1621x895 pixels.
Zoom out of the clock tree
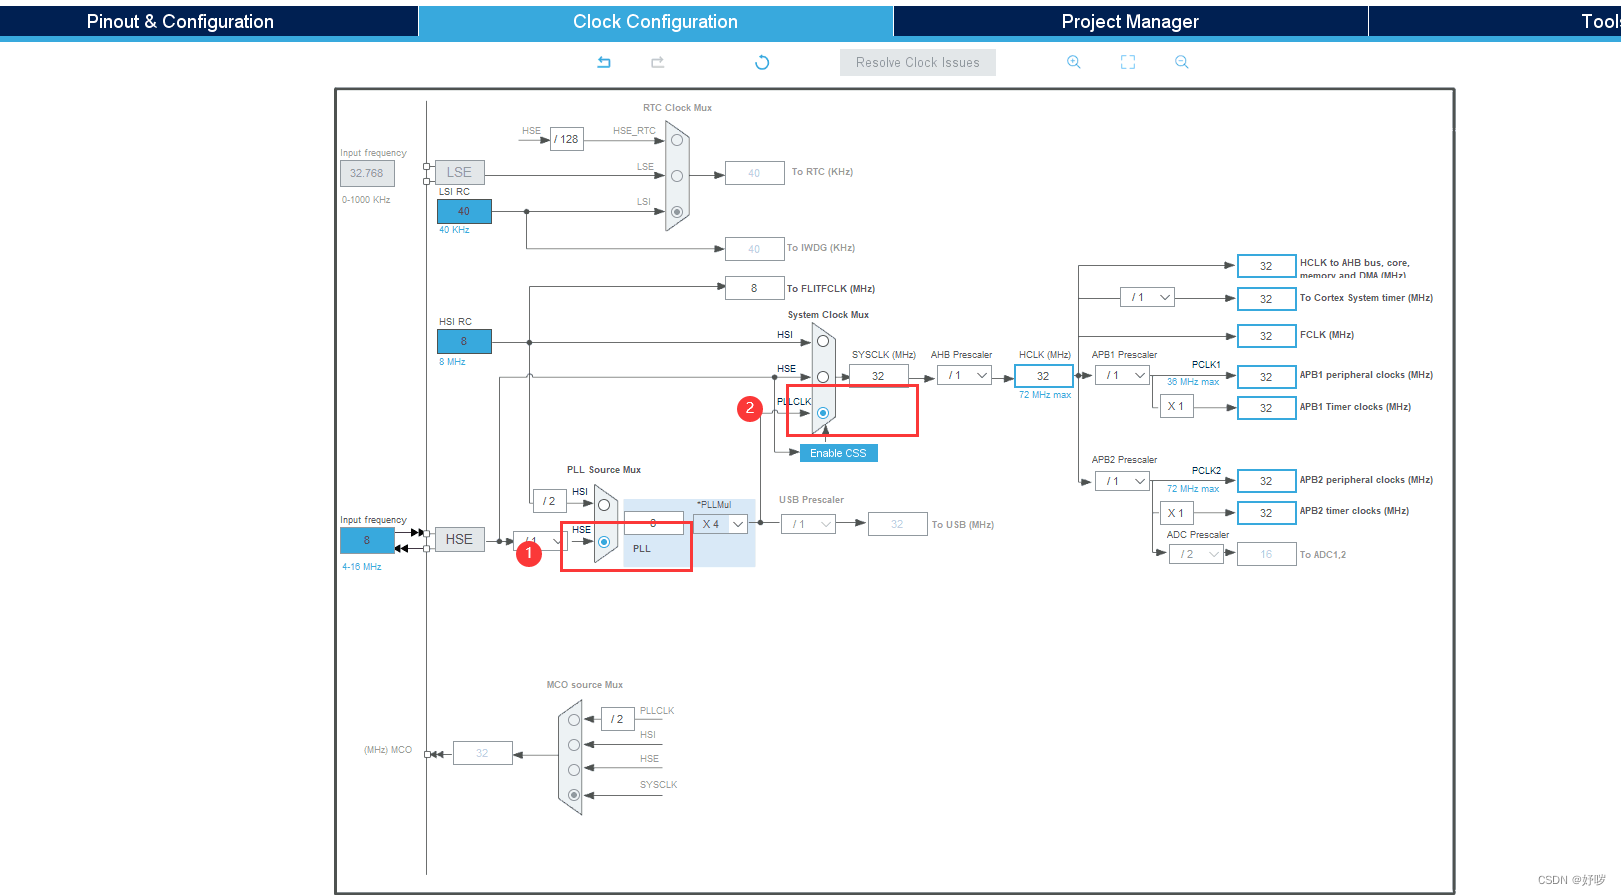click(1182, 62)
